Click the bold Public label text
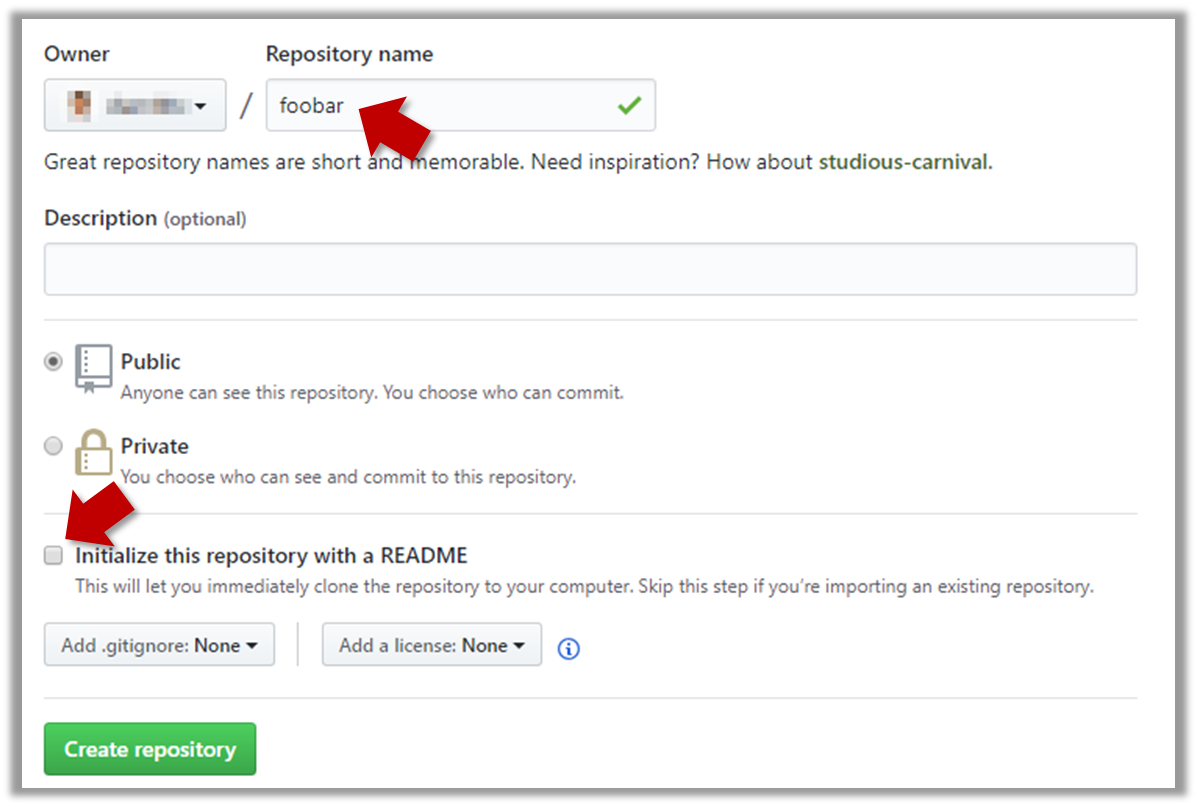Screen dimensions: 1197x807 [151, 361]
